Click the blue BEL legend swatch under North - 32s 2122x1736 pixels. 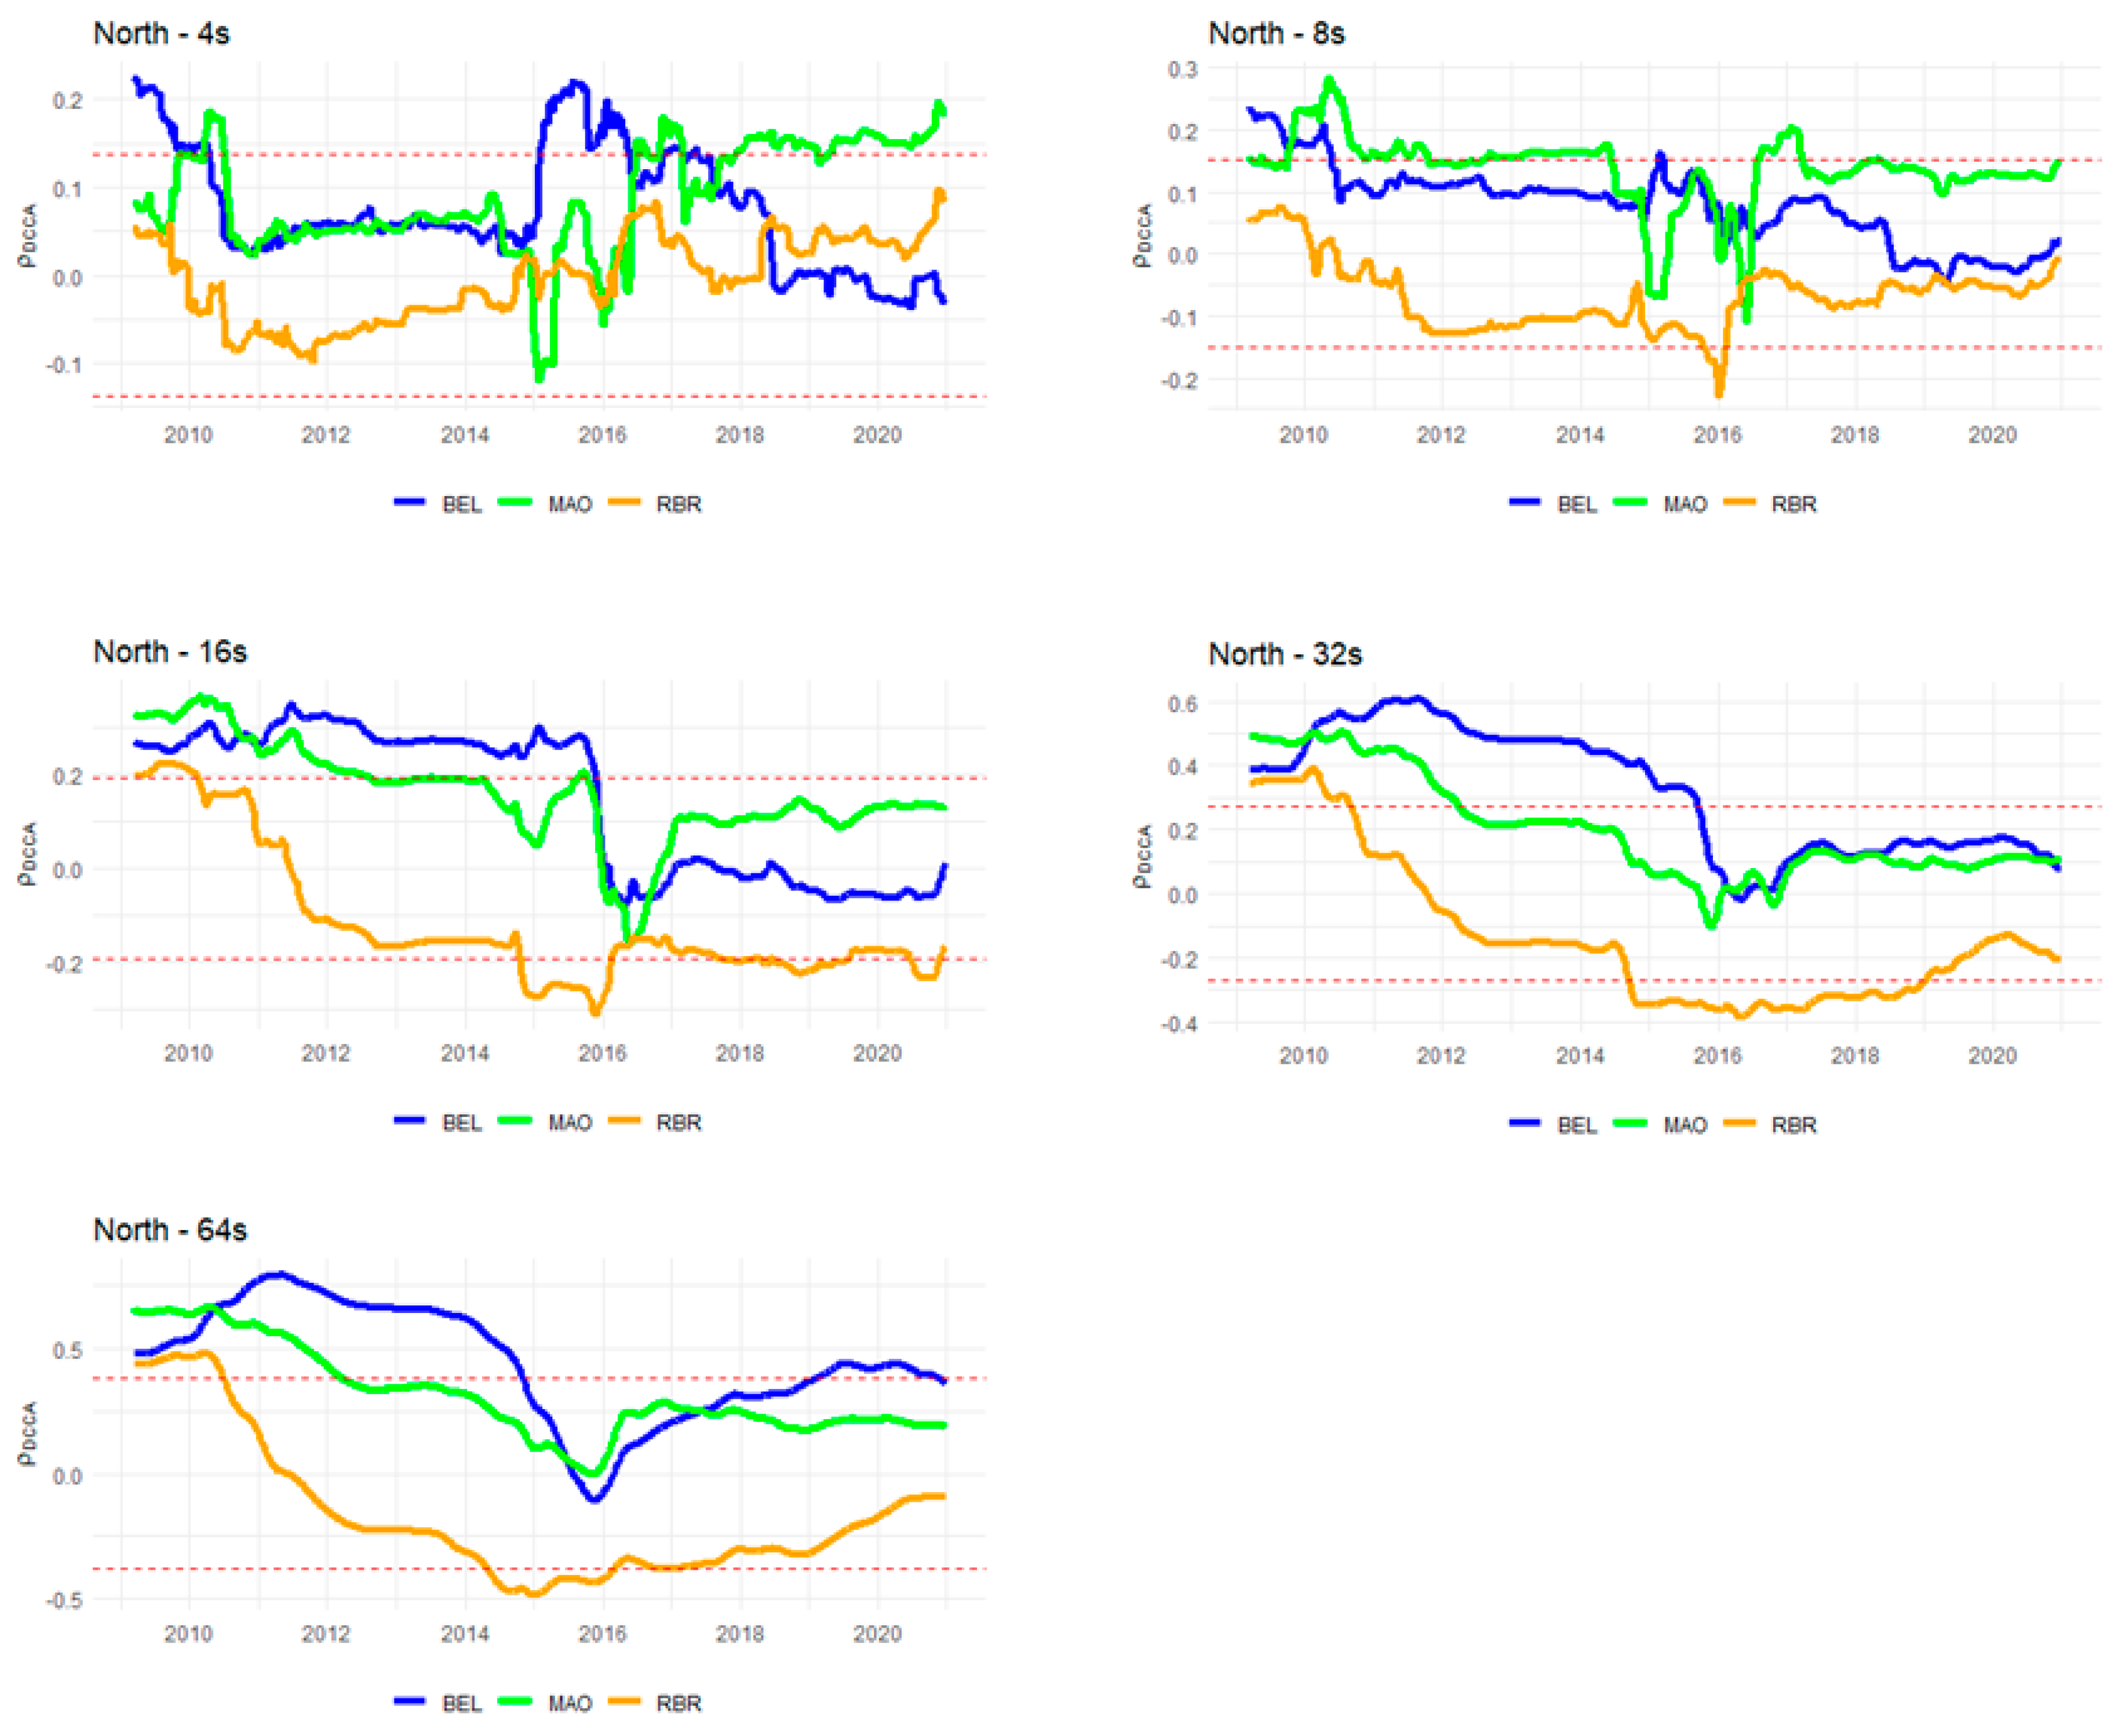[1525, 1123]
